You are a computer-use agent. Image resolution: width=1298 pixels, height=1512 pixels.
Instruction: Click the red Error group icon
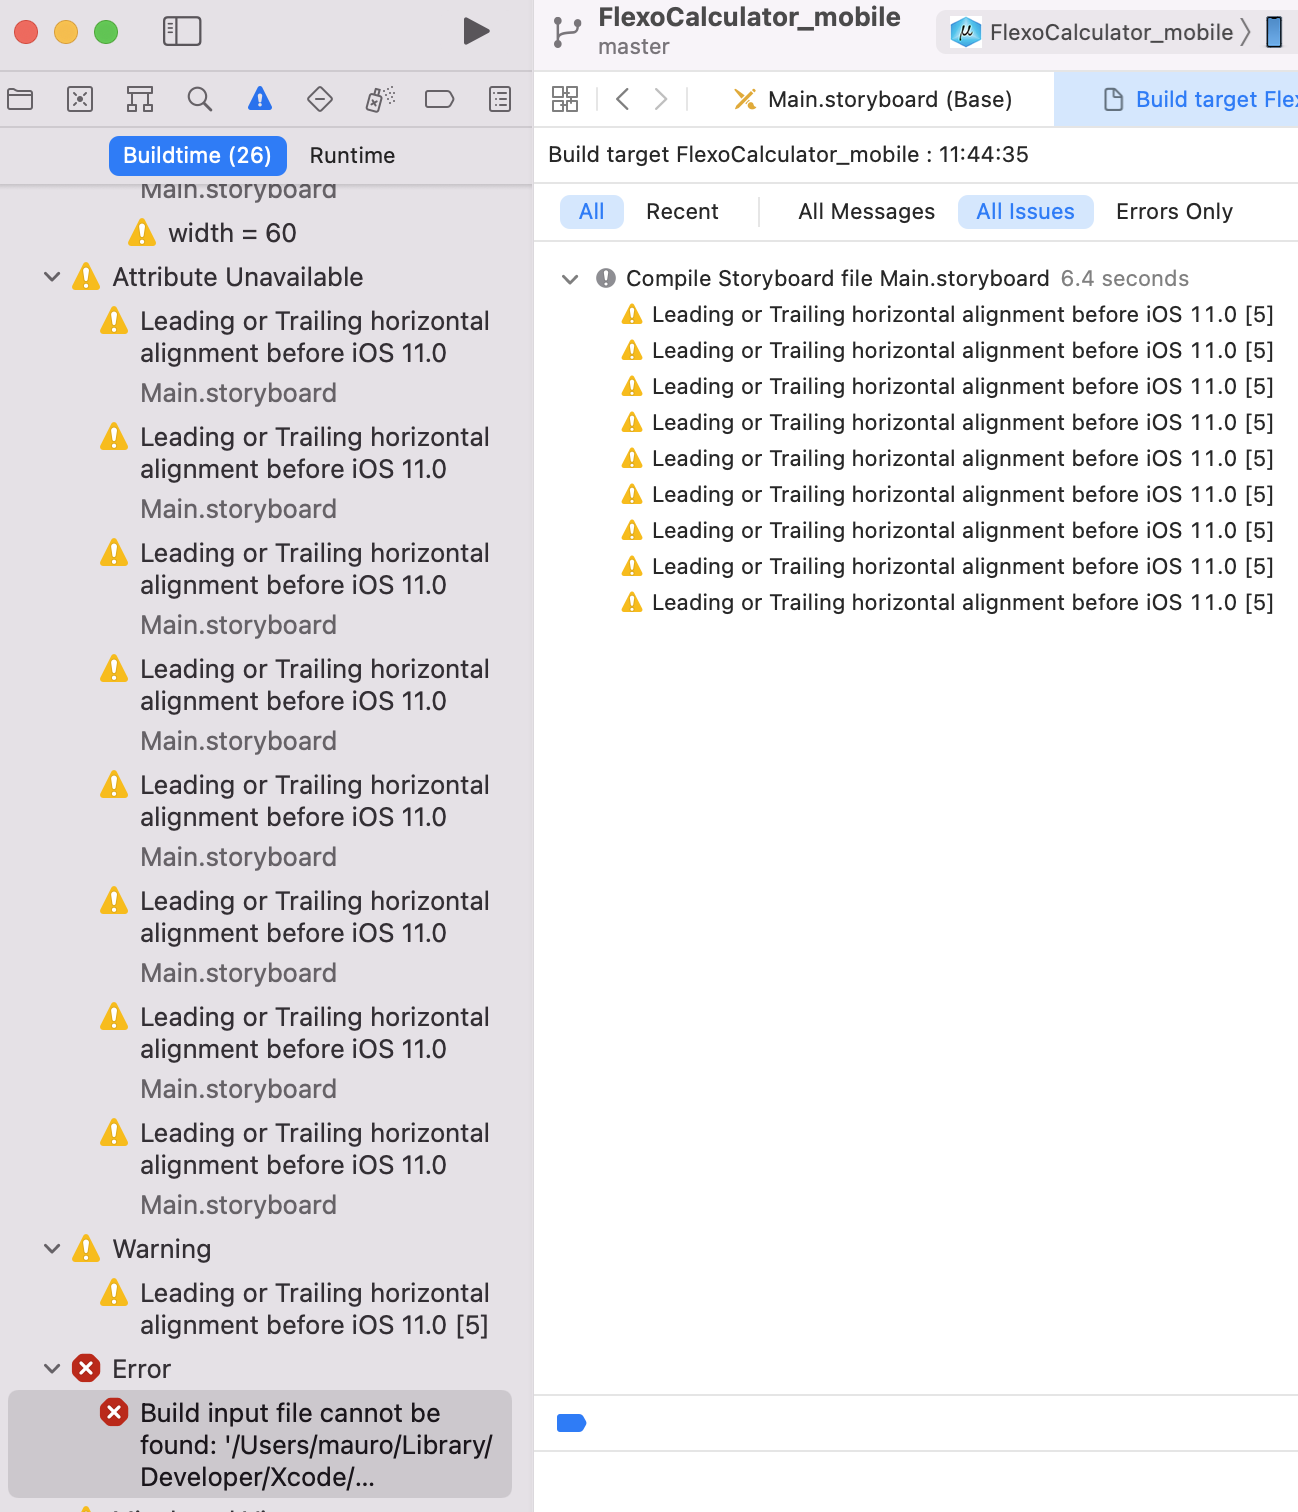(86, 1368)
